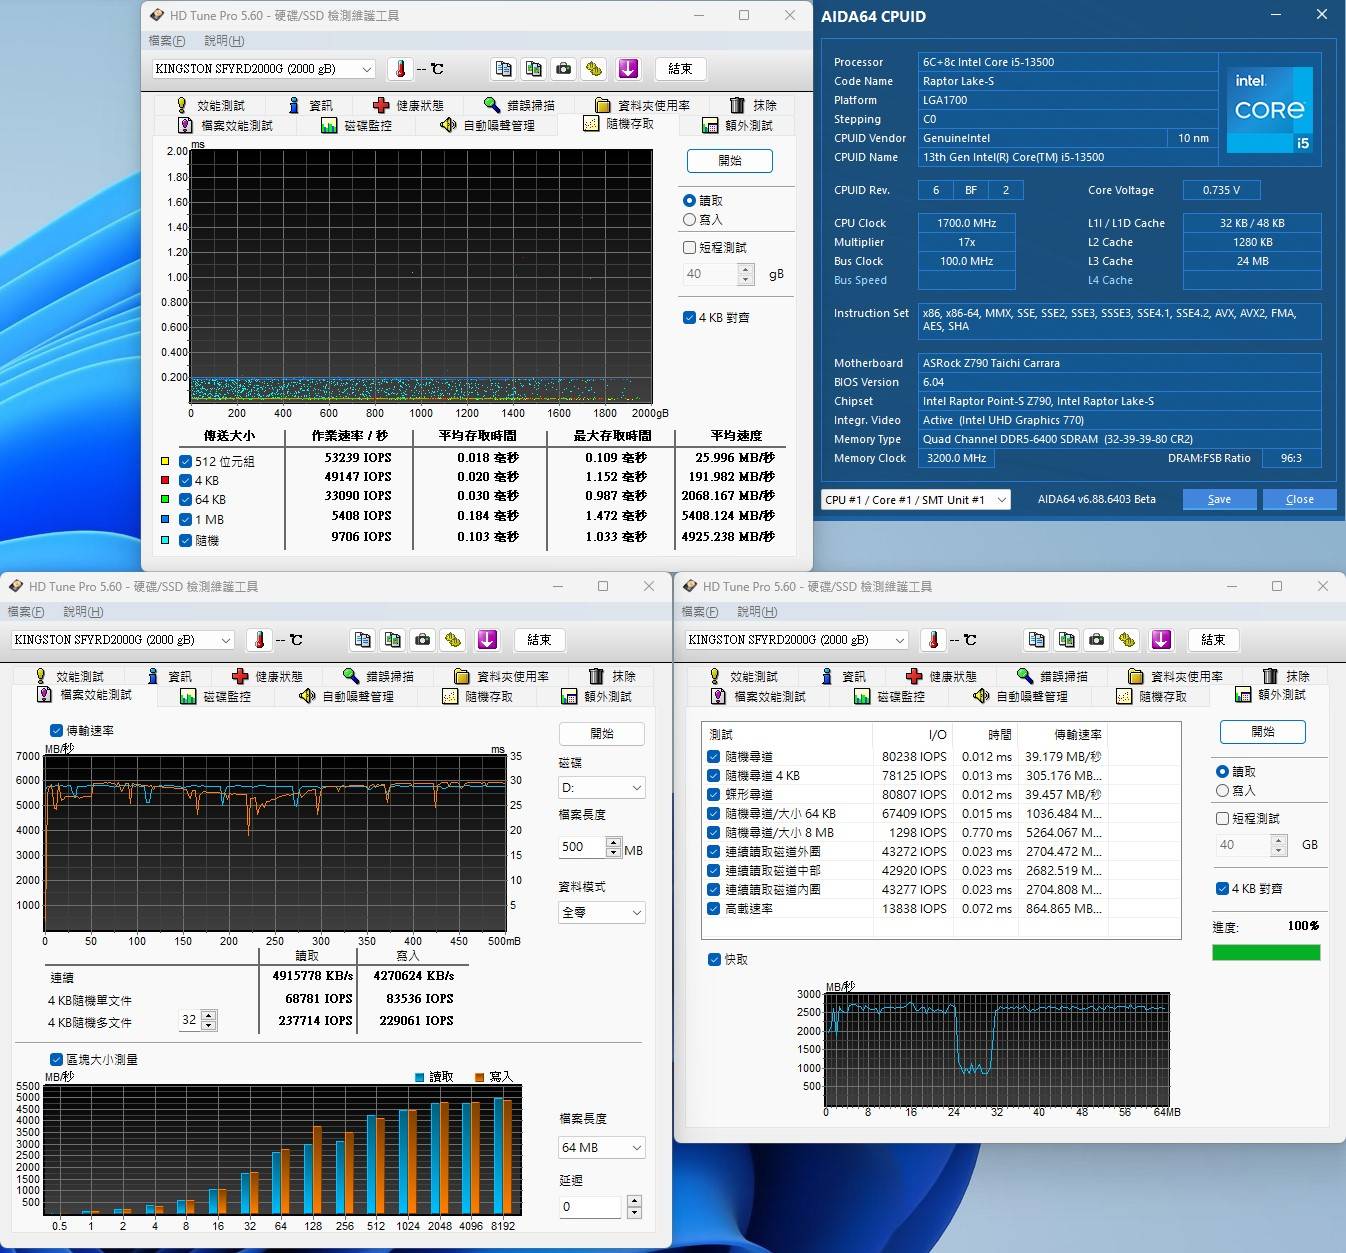Click thermometer icon in bottom-right HD Tune window
The height and width of the screenshot is (1253, 1346).
click(933, 640)
